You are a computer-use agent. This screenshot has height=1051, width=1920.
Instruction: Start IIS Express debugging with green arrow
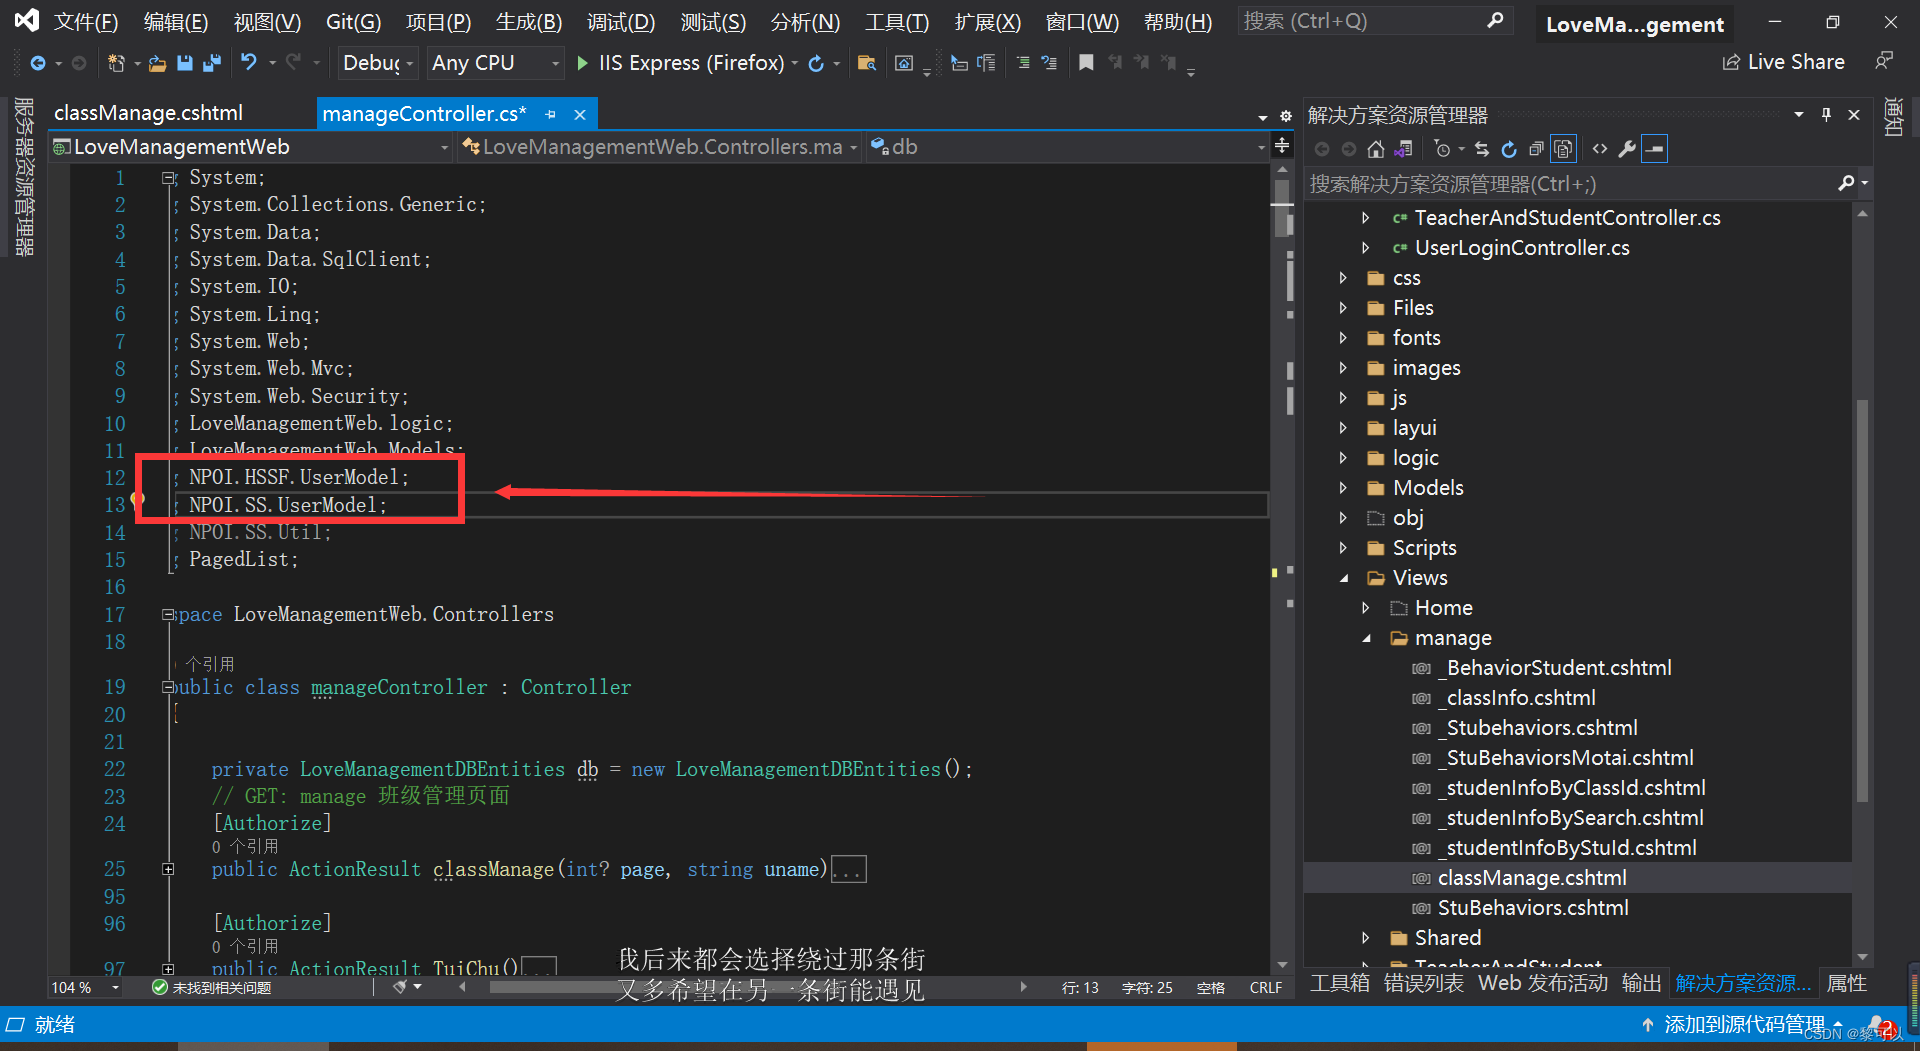[583, 63]
